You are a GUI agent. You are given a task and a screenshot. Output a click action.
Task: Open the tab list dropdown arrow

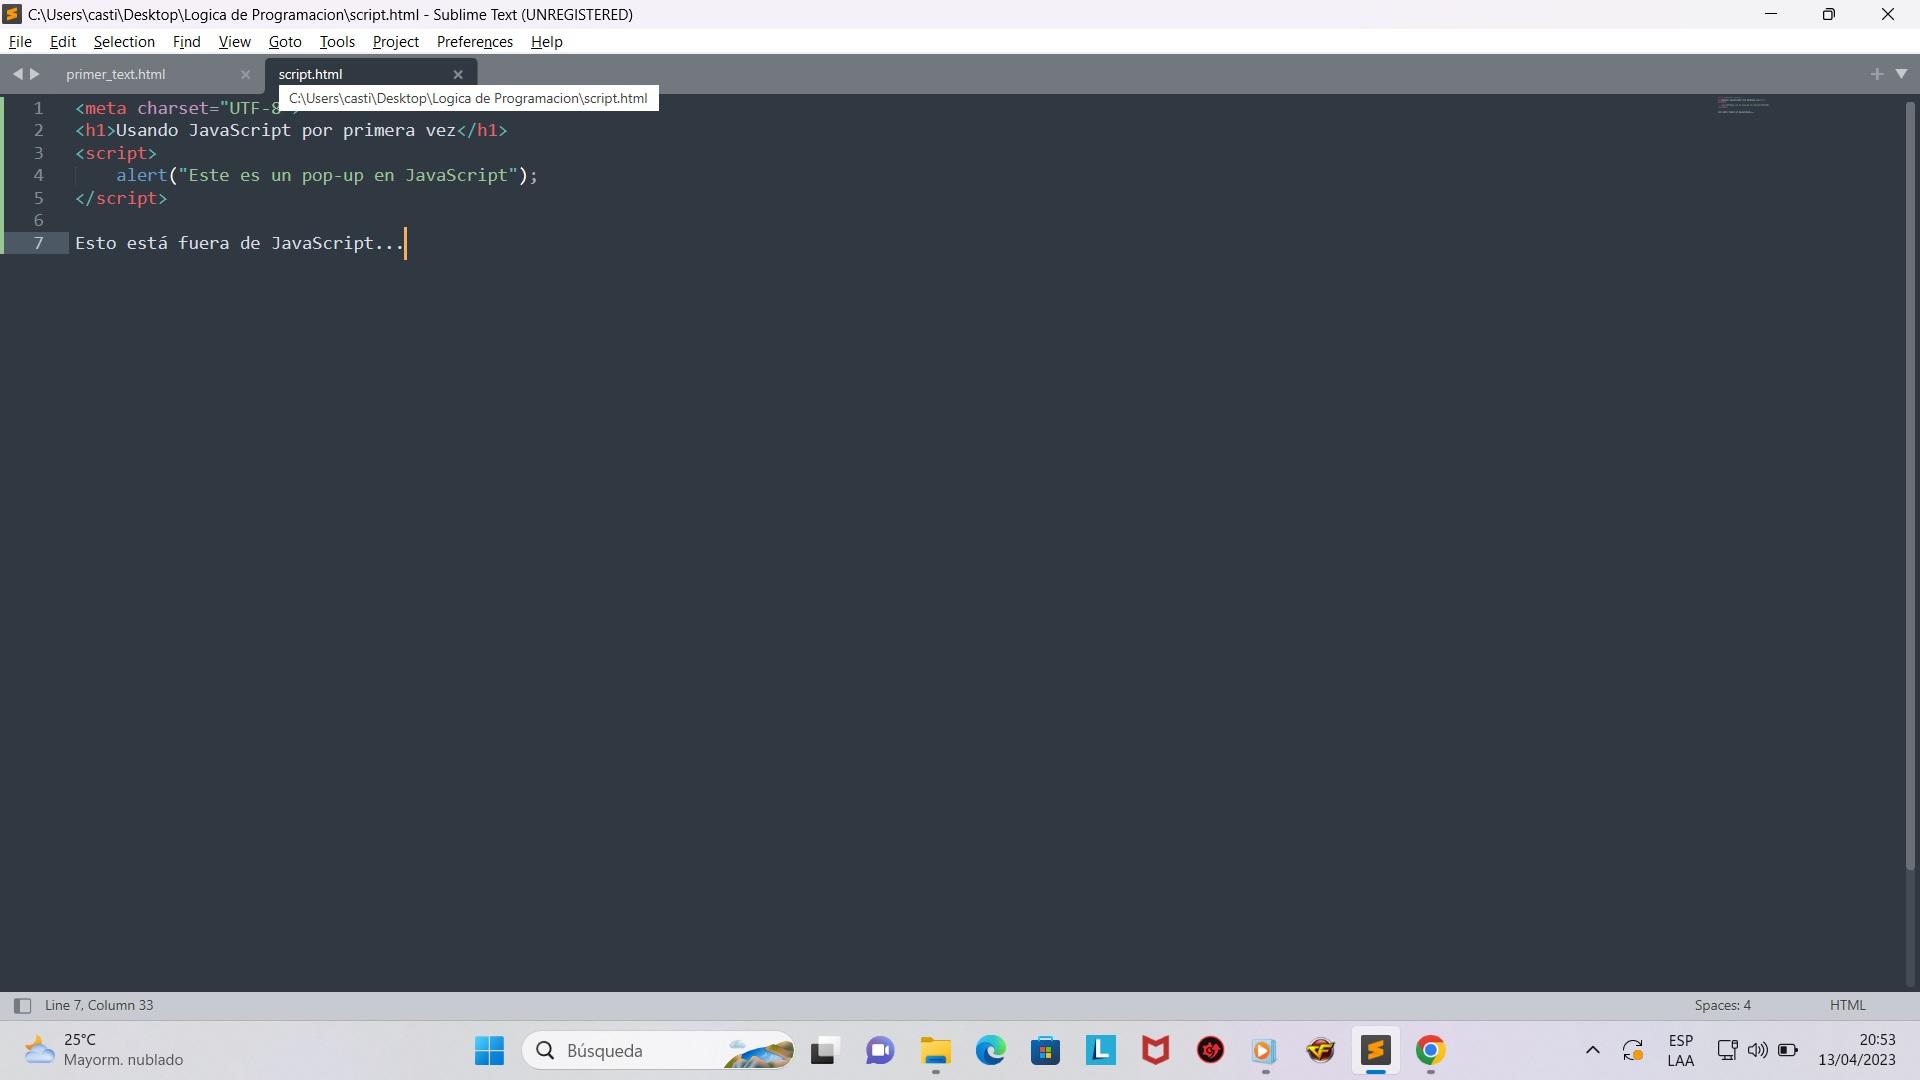(x=1901, y=74)
